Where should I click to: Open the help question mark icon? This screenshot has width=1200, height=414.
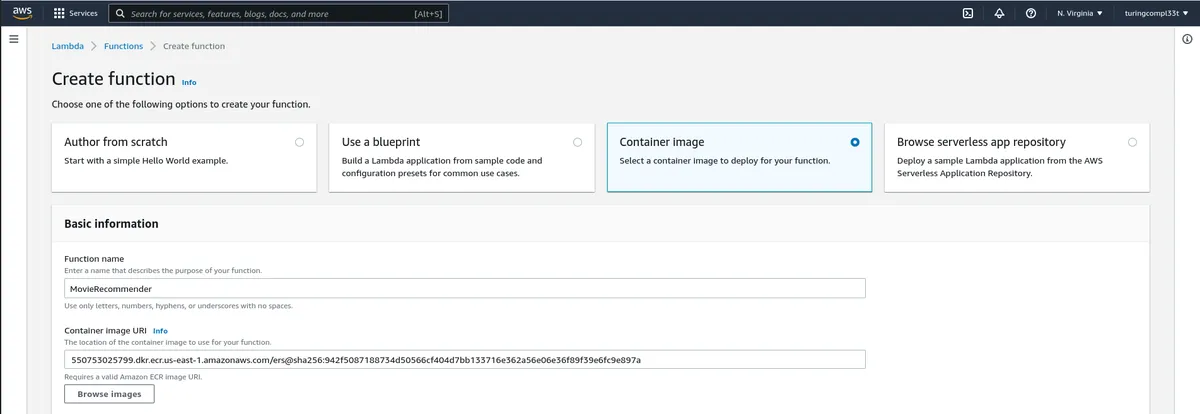[x=1030, y=14]
